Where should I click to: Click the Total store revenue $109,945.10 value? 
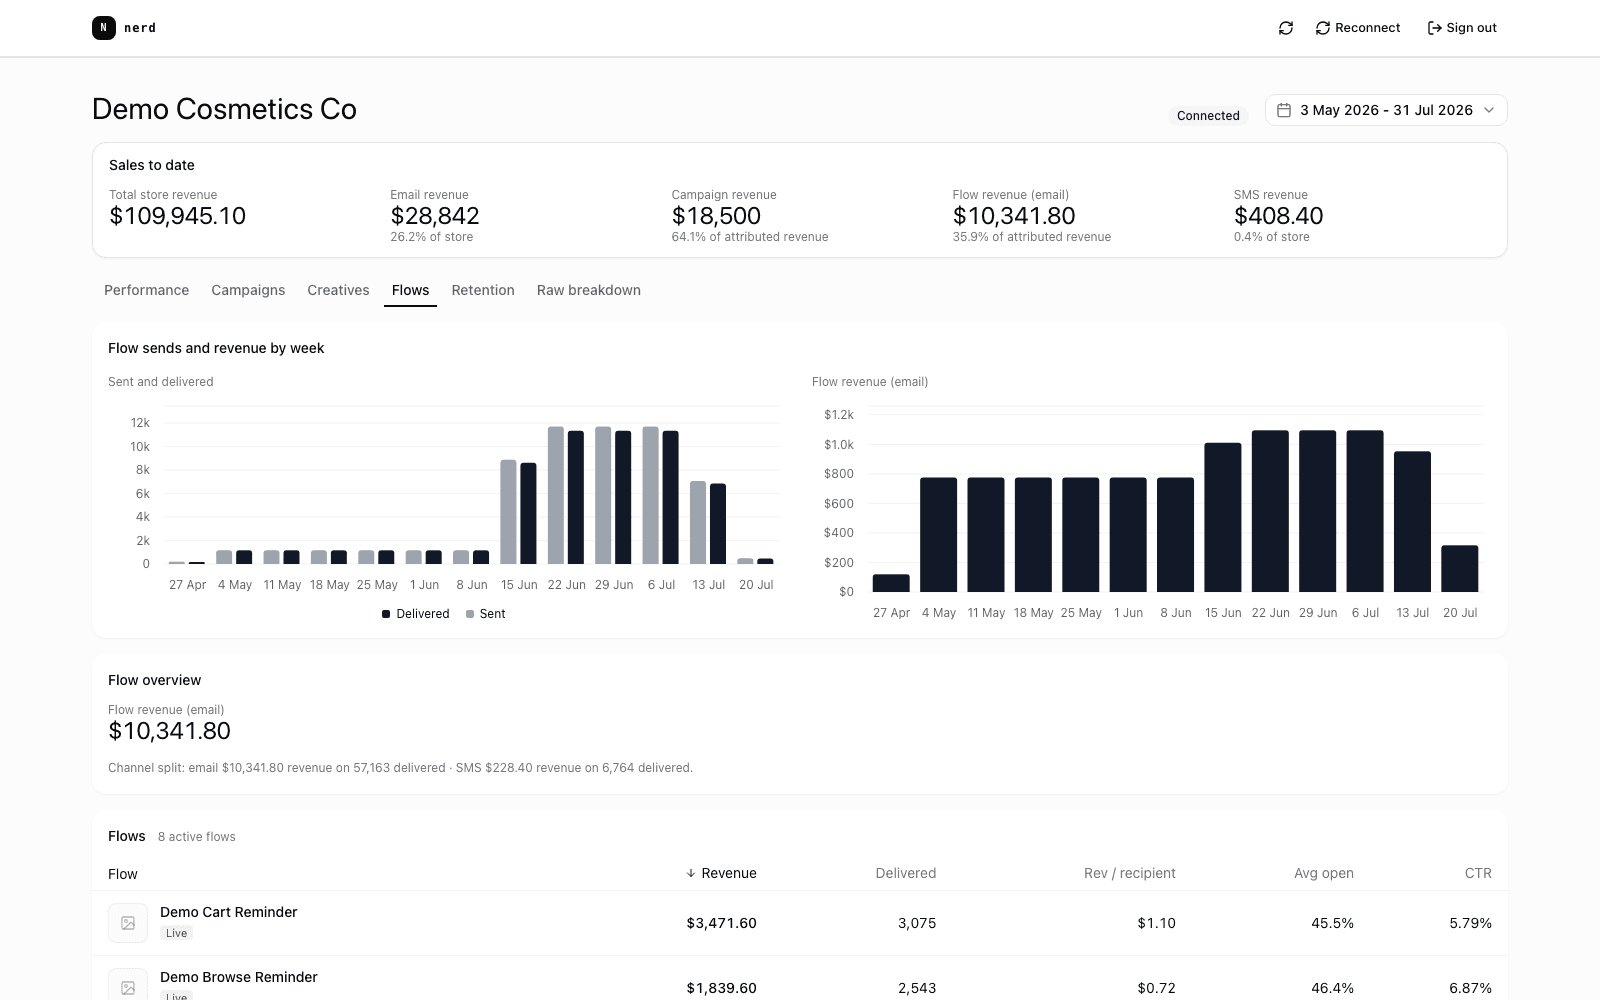coord(177,216)
